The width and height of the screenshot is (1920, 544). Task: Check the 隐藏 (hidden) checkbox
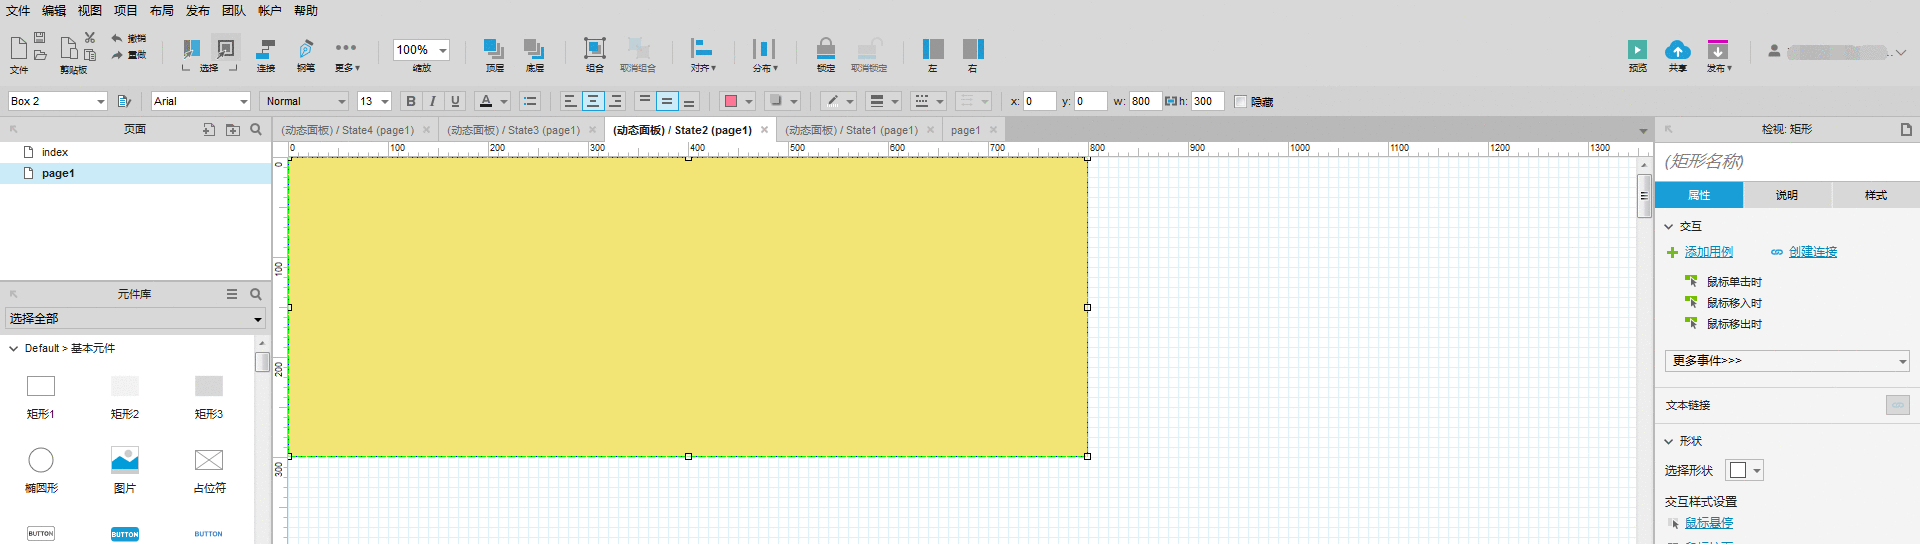1240,102
